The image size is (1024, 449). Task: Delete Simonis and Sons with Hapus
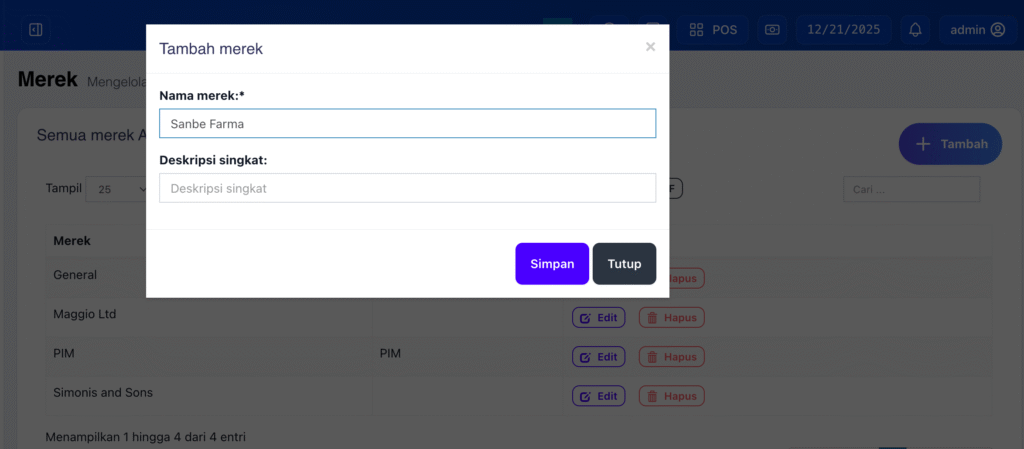click(x=672, y=396)
